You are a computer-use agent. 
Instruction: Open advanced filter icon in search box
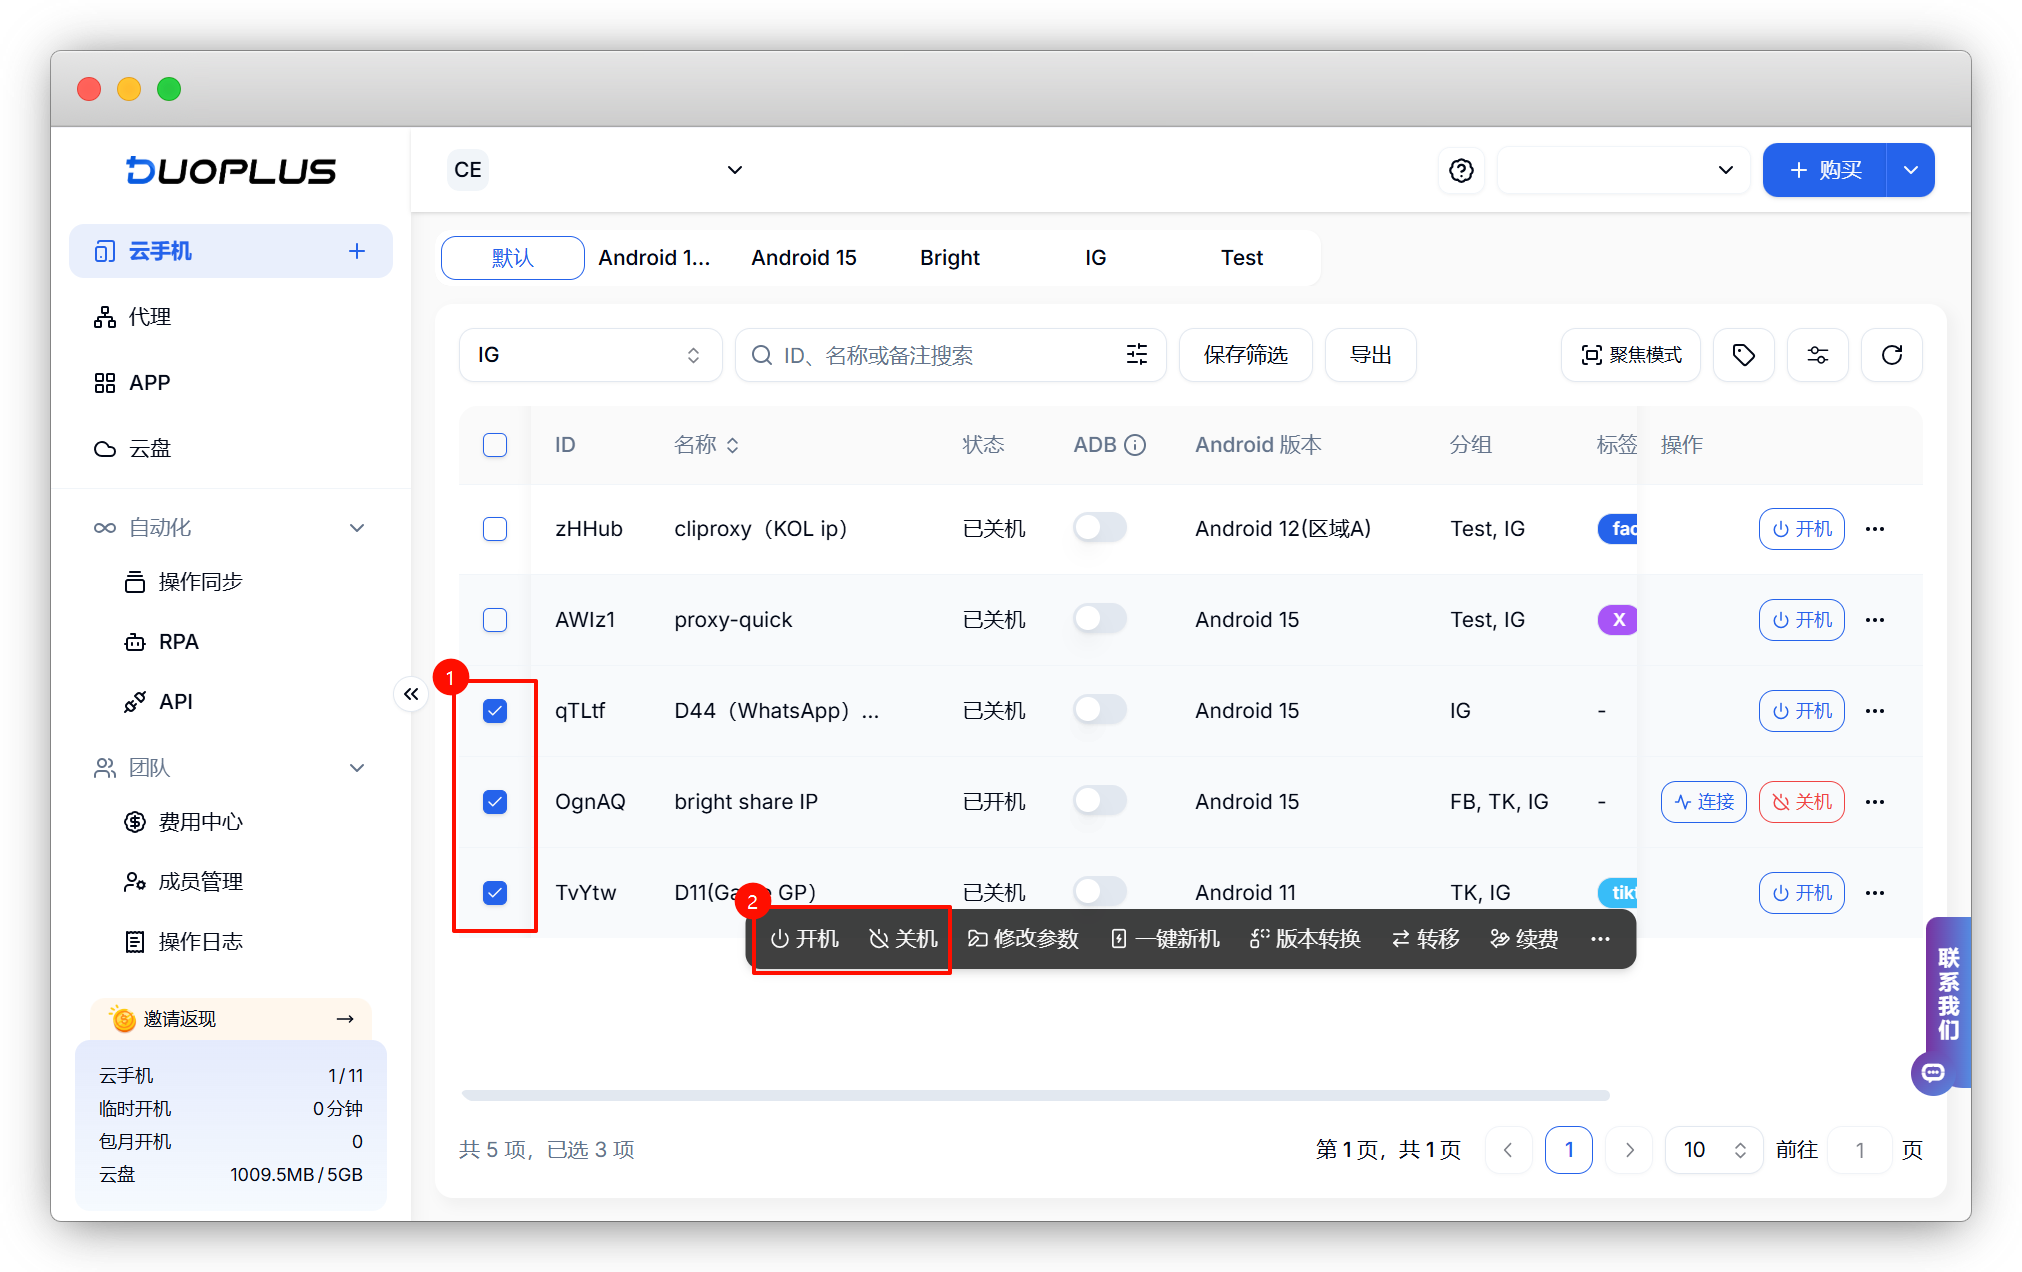[x=1137, y=355]
